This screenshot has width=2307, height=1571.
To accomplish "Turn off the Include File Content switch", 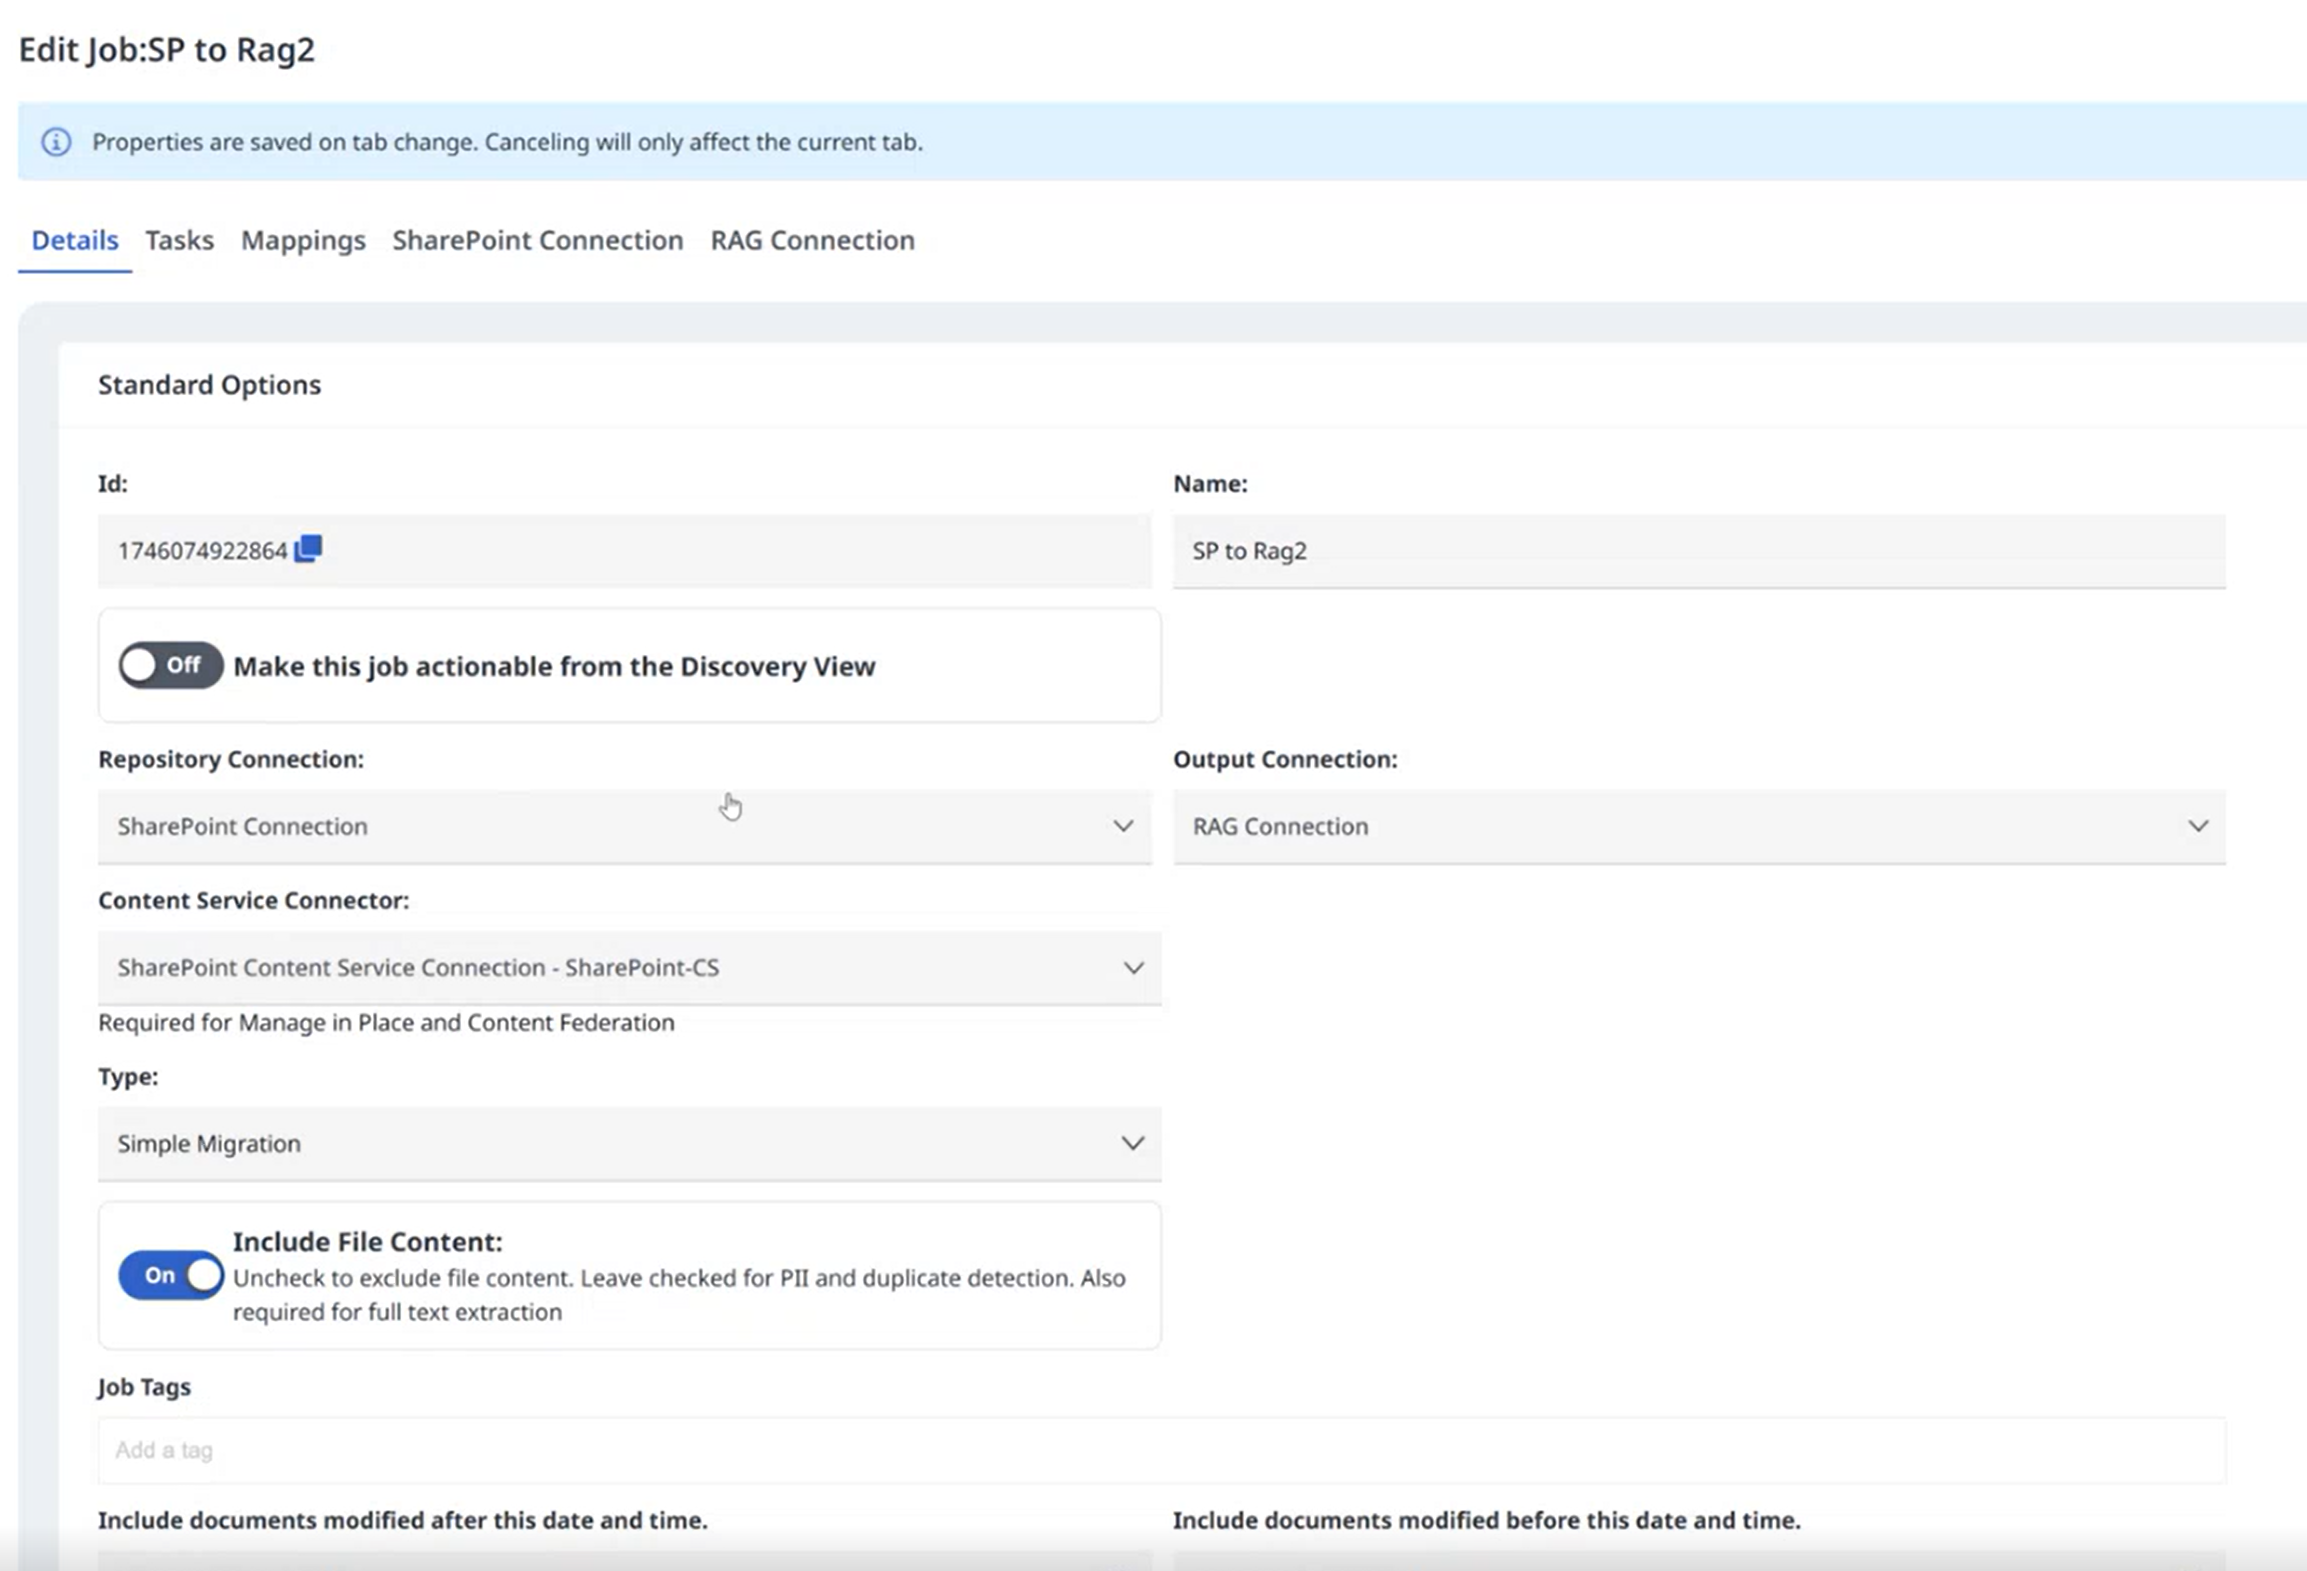I will tap(170, 1275).
